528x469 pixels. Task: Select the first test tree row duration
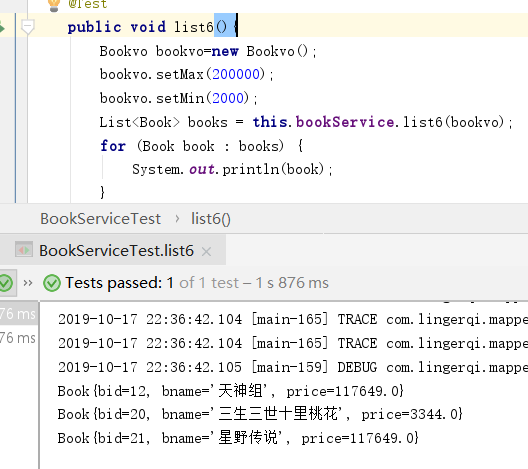click(18, 314)
